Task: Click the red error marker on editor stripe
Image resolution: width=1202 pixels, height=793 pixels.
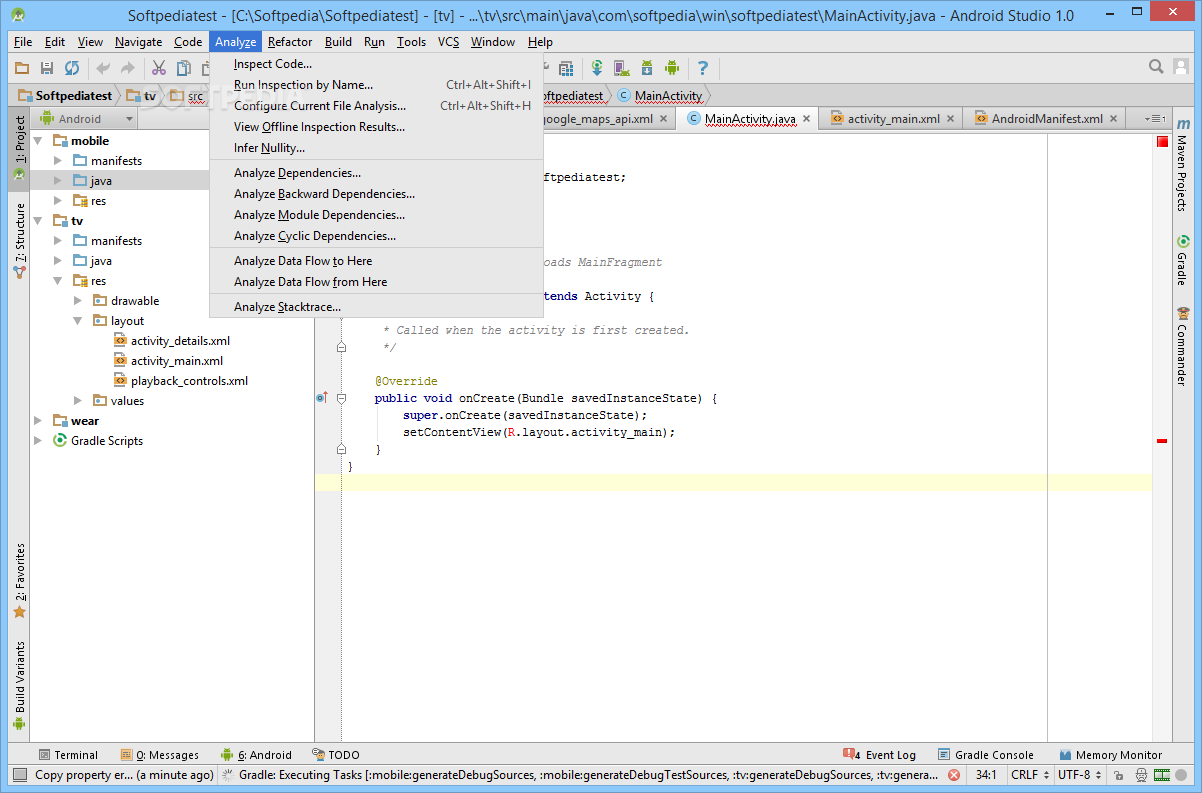Action: 1162,441
